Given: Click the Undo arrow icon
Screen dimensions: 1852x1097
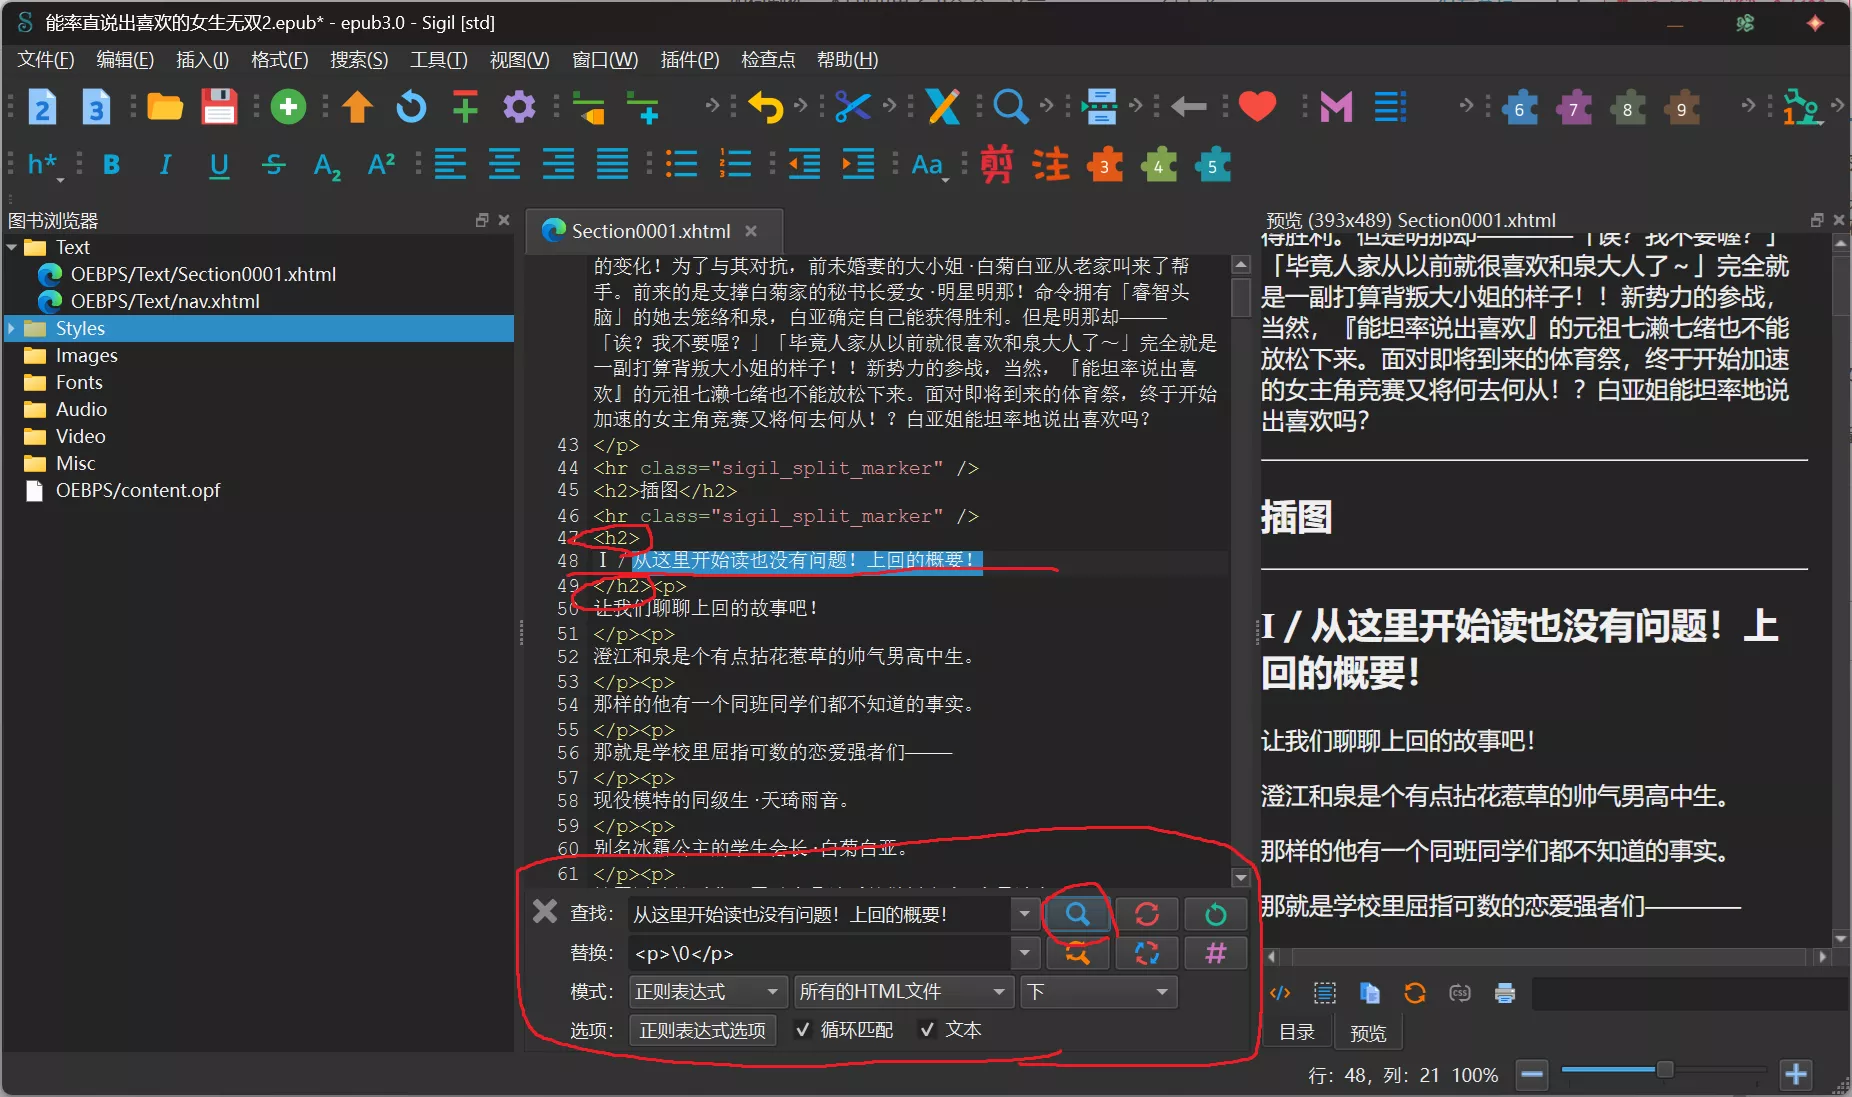Looking at the screenshot, I should 765,107.
